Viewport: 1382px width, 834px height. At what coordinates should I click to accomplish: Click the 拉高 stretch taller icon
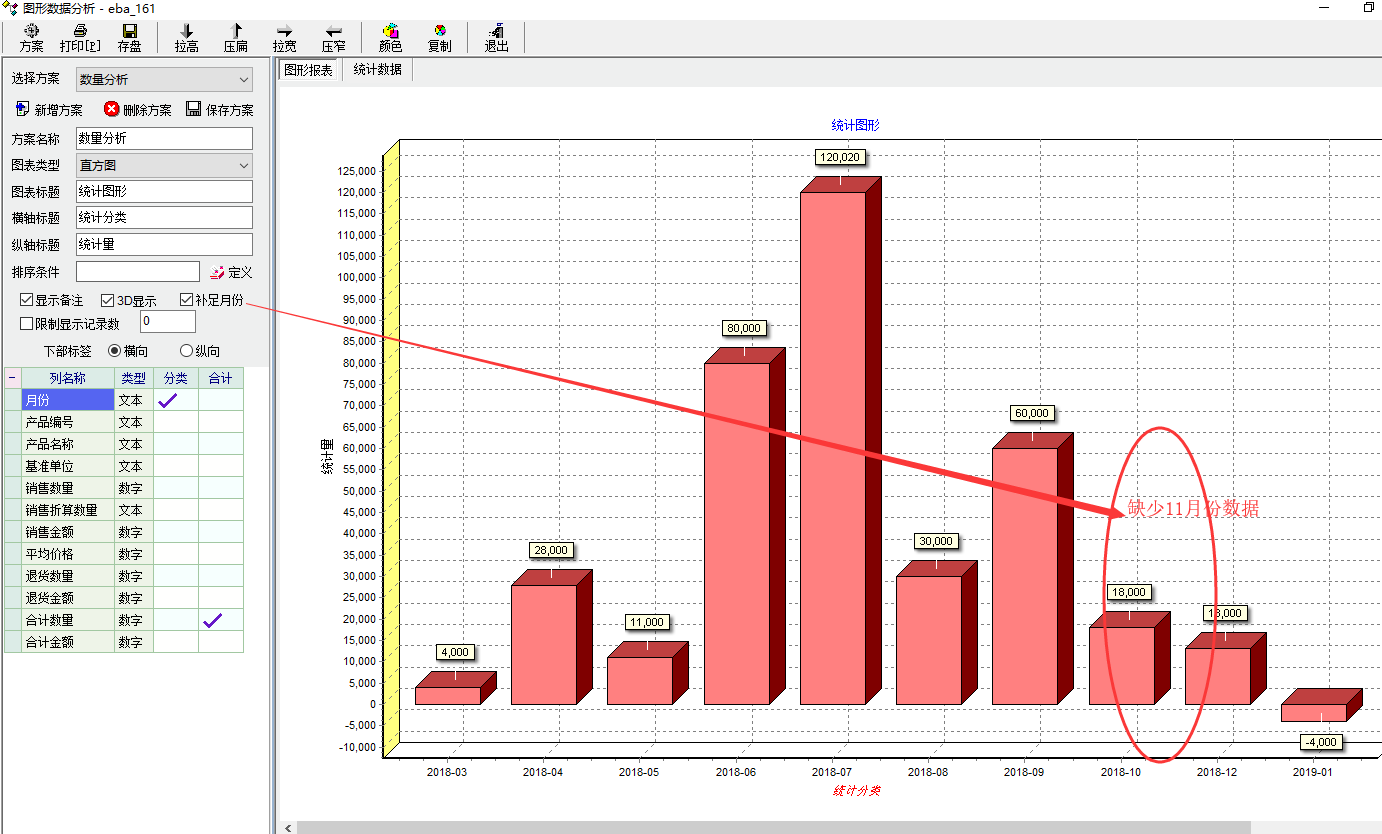pos(186,32)
